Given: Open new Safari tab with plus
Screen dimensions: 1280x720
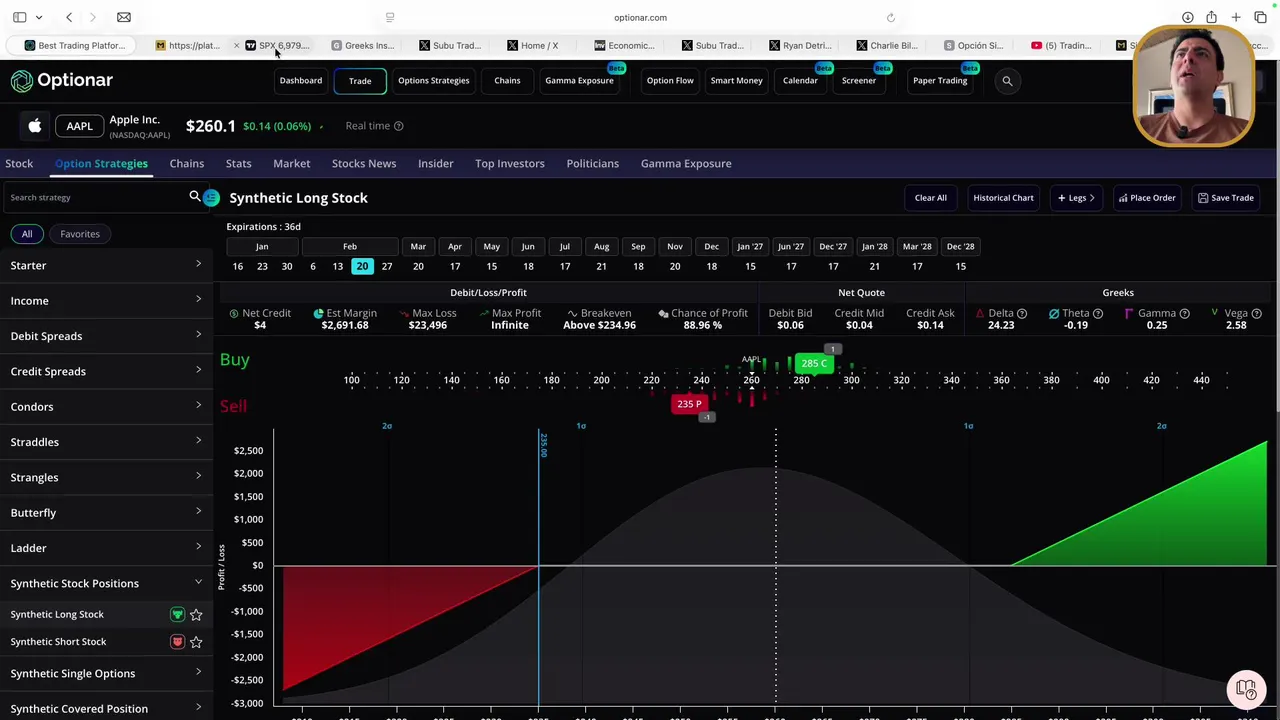Looking at the screenshot, I should tap(1236, 17).
